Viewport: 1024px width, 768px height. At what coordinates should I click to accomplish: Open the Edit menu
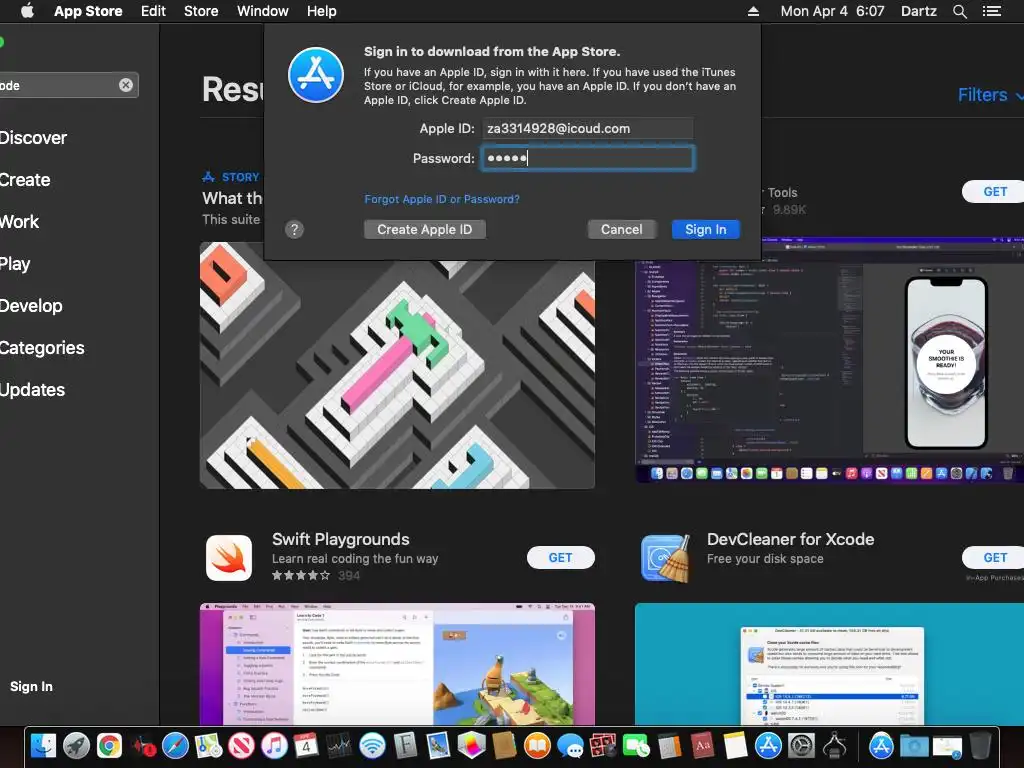153,11
